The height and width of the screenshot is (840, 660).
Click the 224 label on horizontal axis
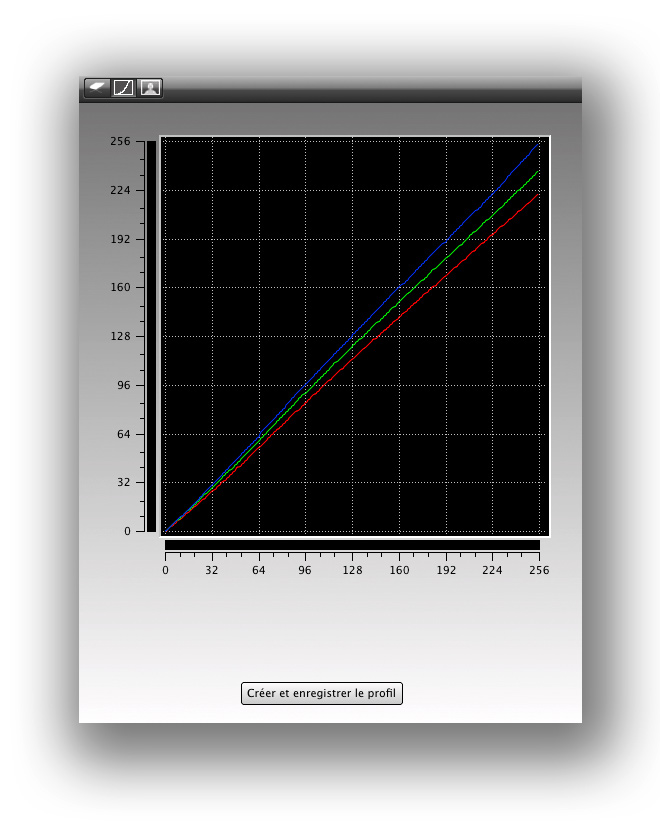click(x=492, y=570)
